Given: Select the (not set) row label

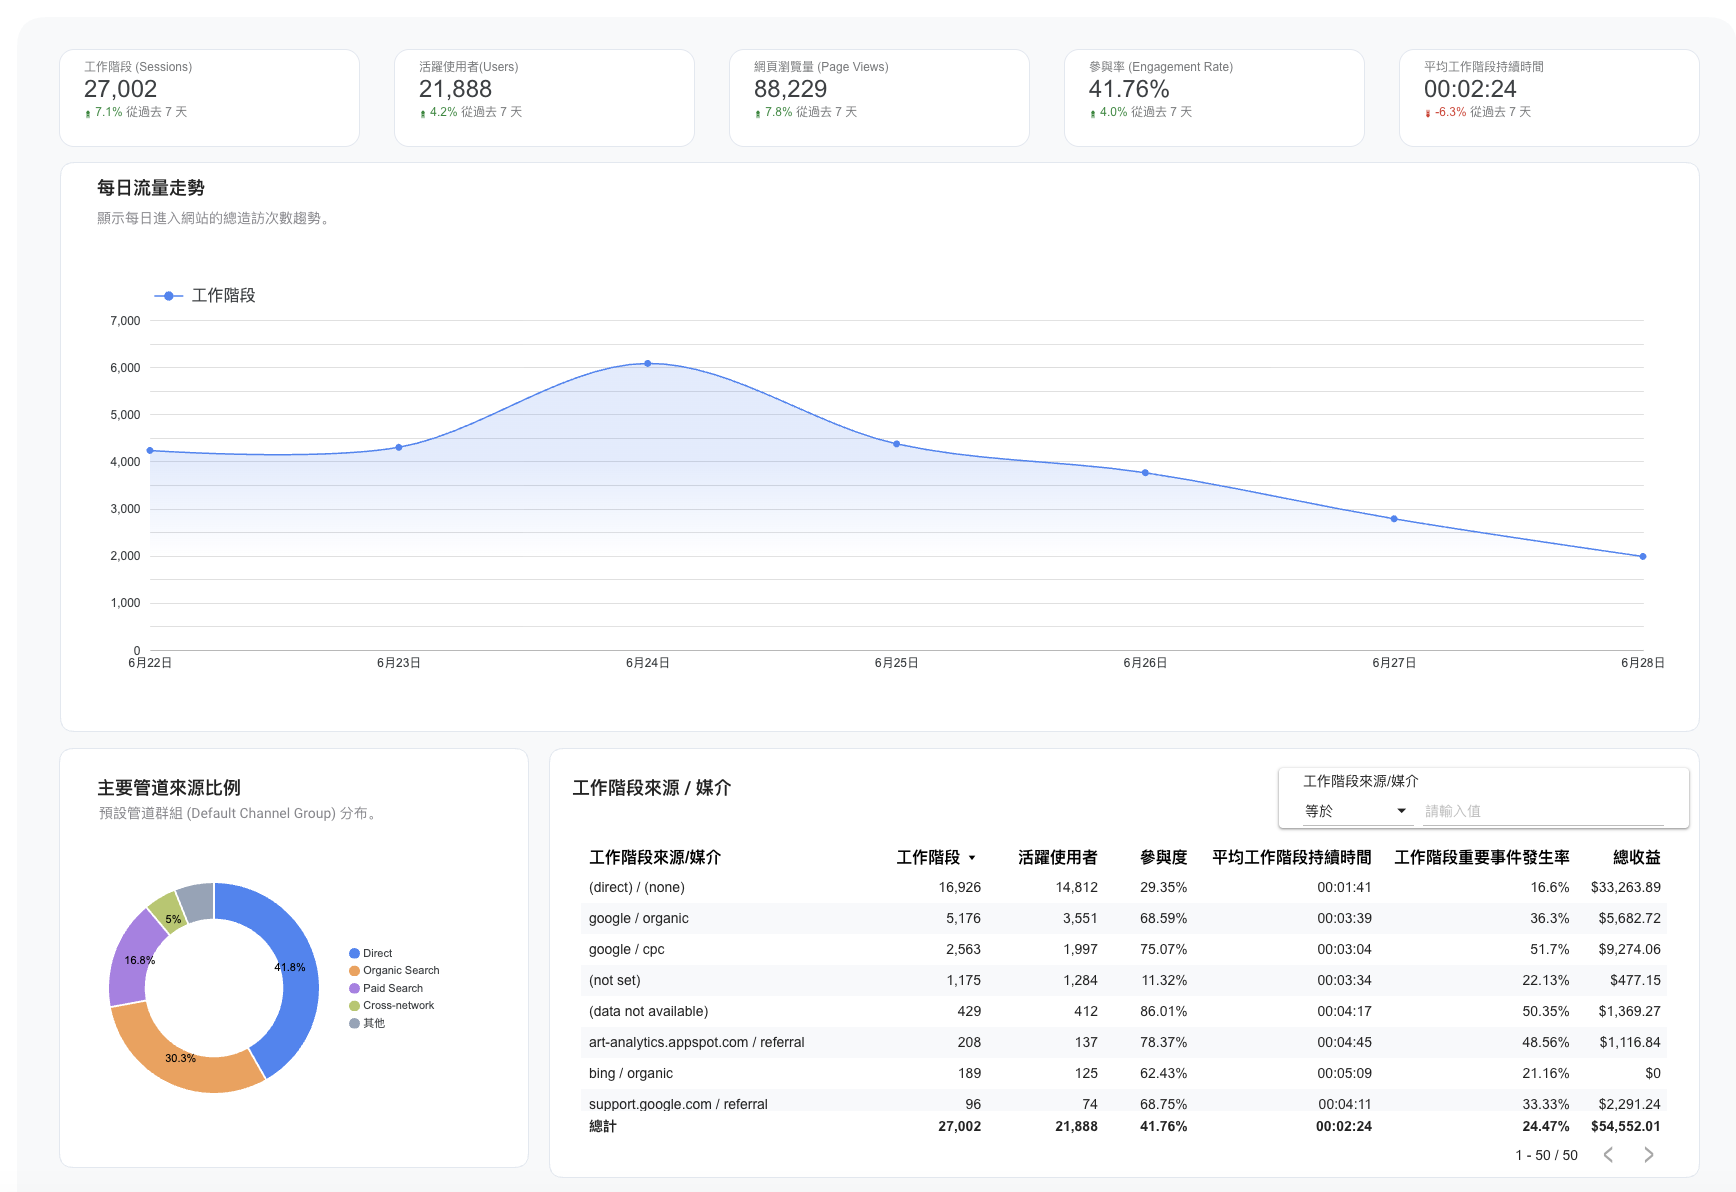Looking at the screenshot, I should [615, 980].
